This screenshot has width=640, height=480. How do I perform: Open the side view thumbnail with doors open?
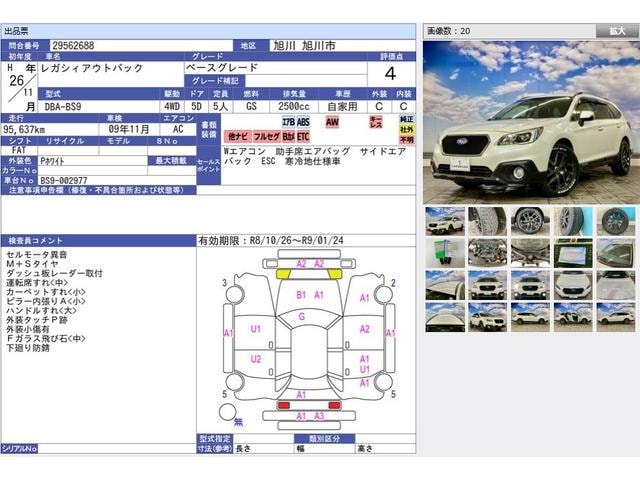click(x=573, y=317)
